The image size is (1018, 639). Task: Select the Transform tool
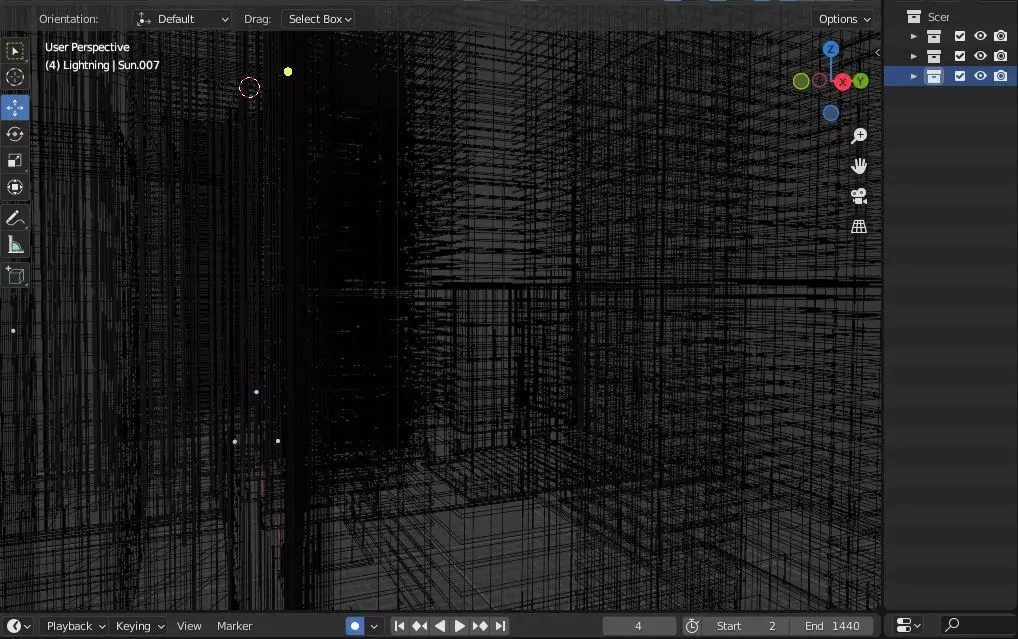click(x=15, y=188)
